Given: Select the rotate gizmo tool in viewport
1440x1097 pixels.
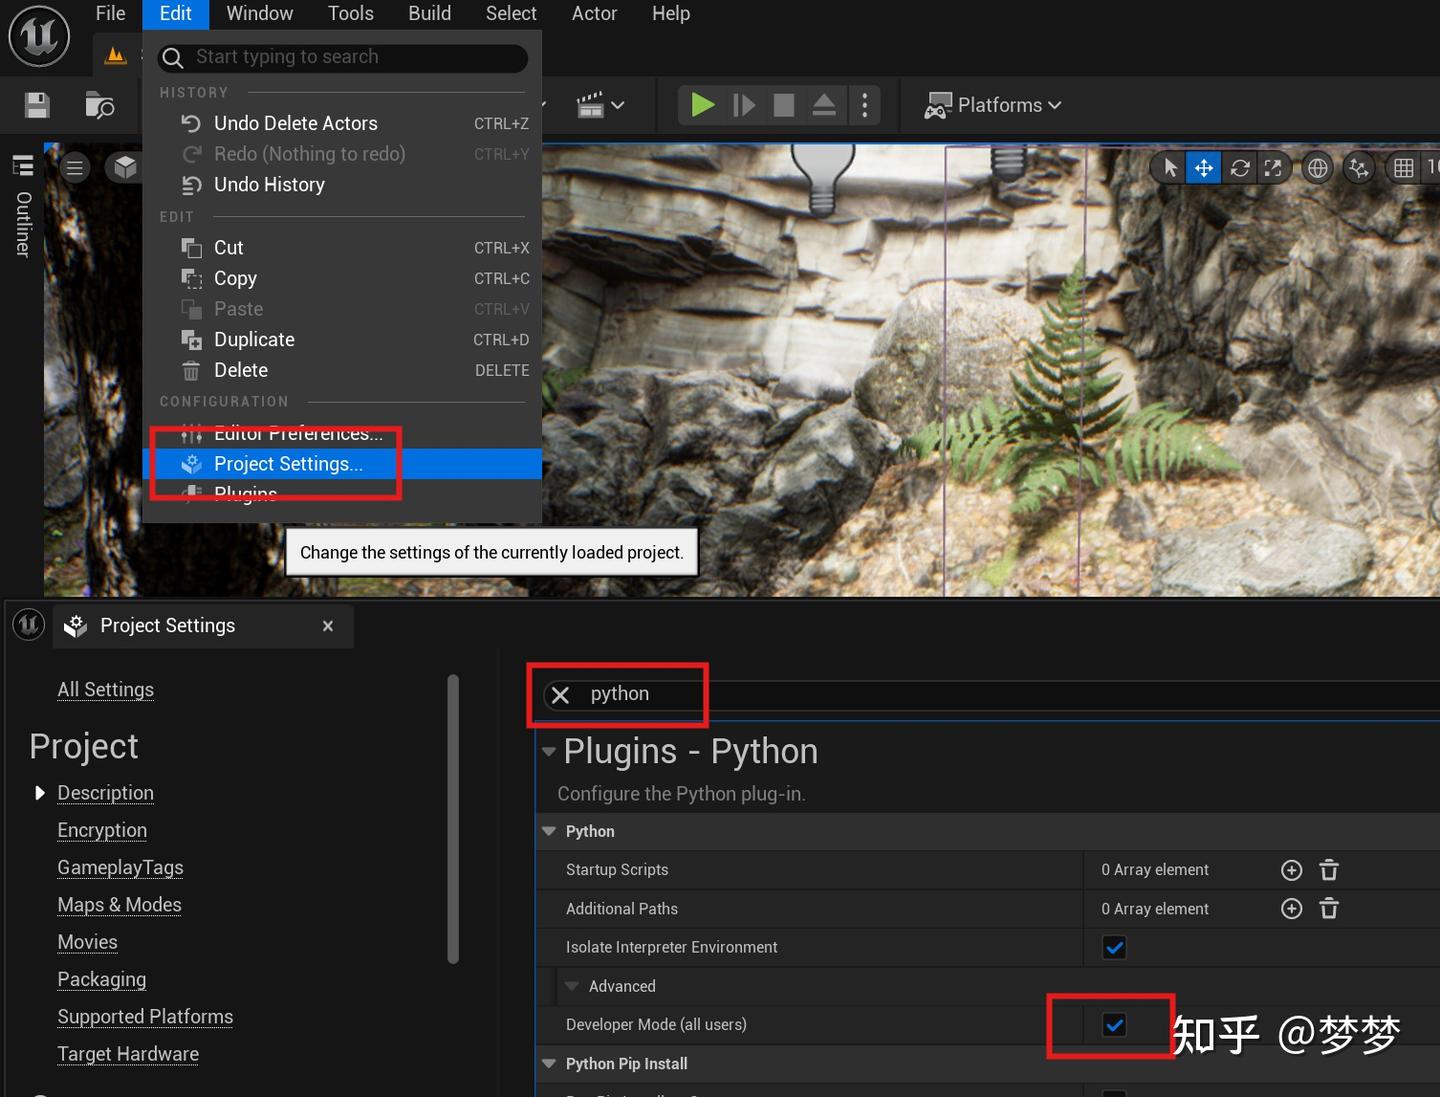Looking at the screenshot, I should (x=1240, y=168).
